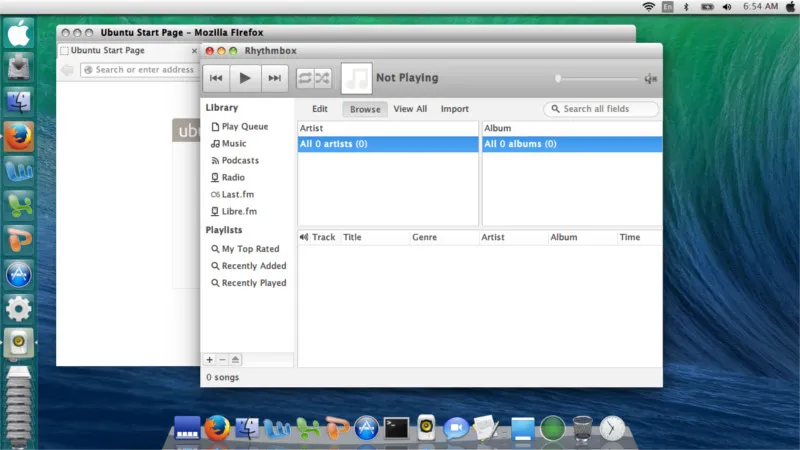
Task: Open the Last.fm source
Action: point(238,194)
